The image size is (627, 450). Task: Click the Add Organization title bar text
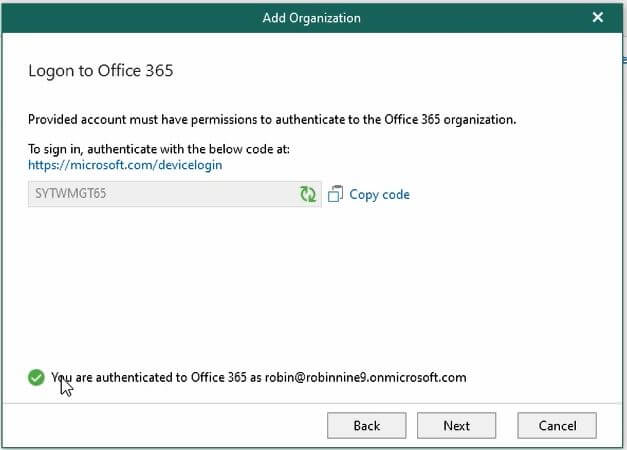(x=312, y=18)
